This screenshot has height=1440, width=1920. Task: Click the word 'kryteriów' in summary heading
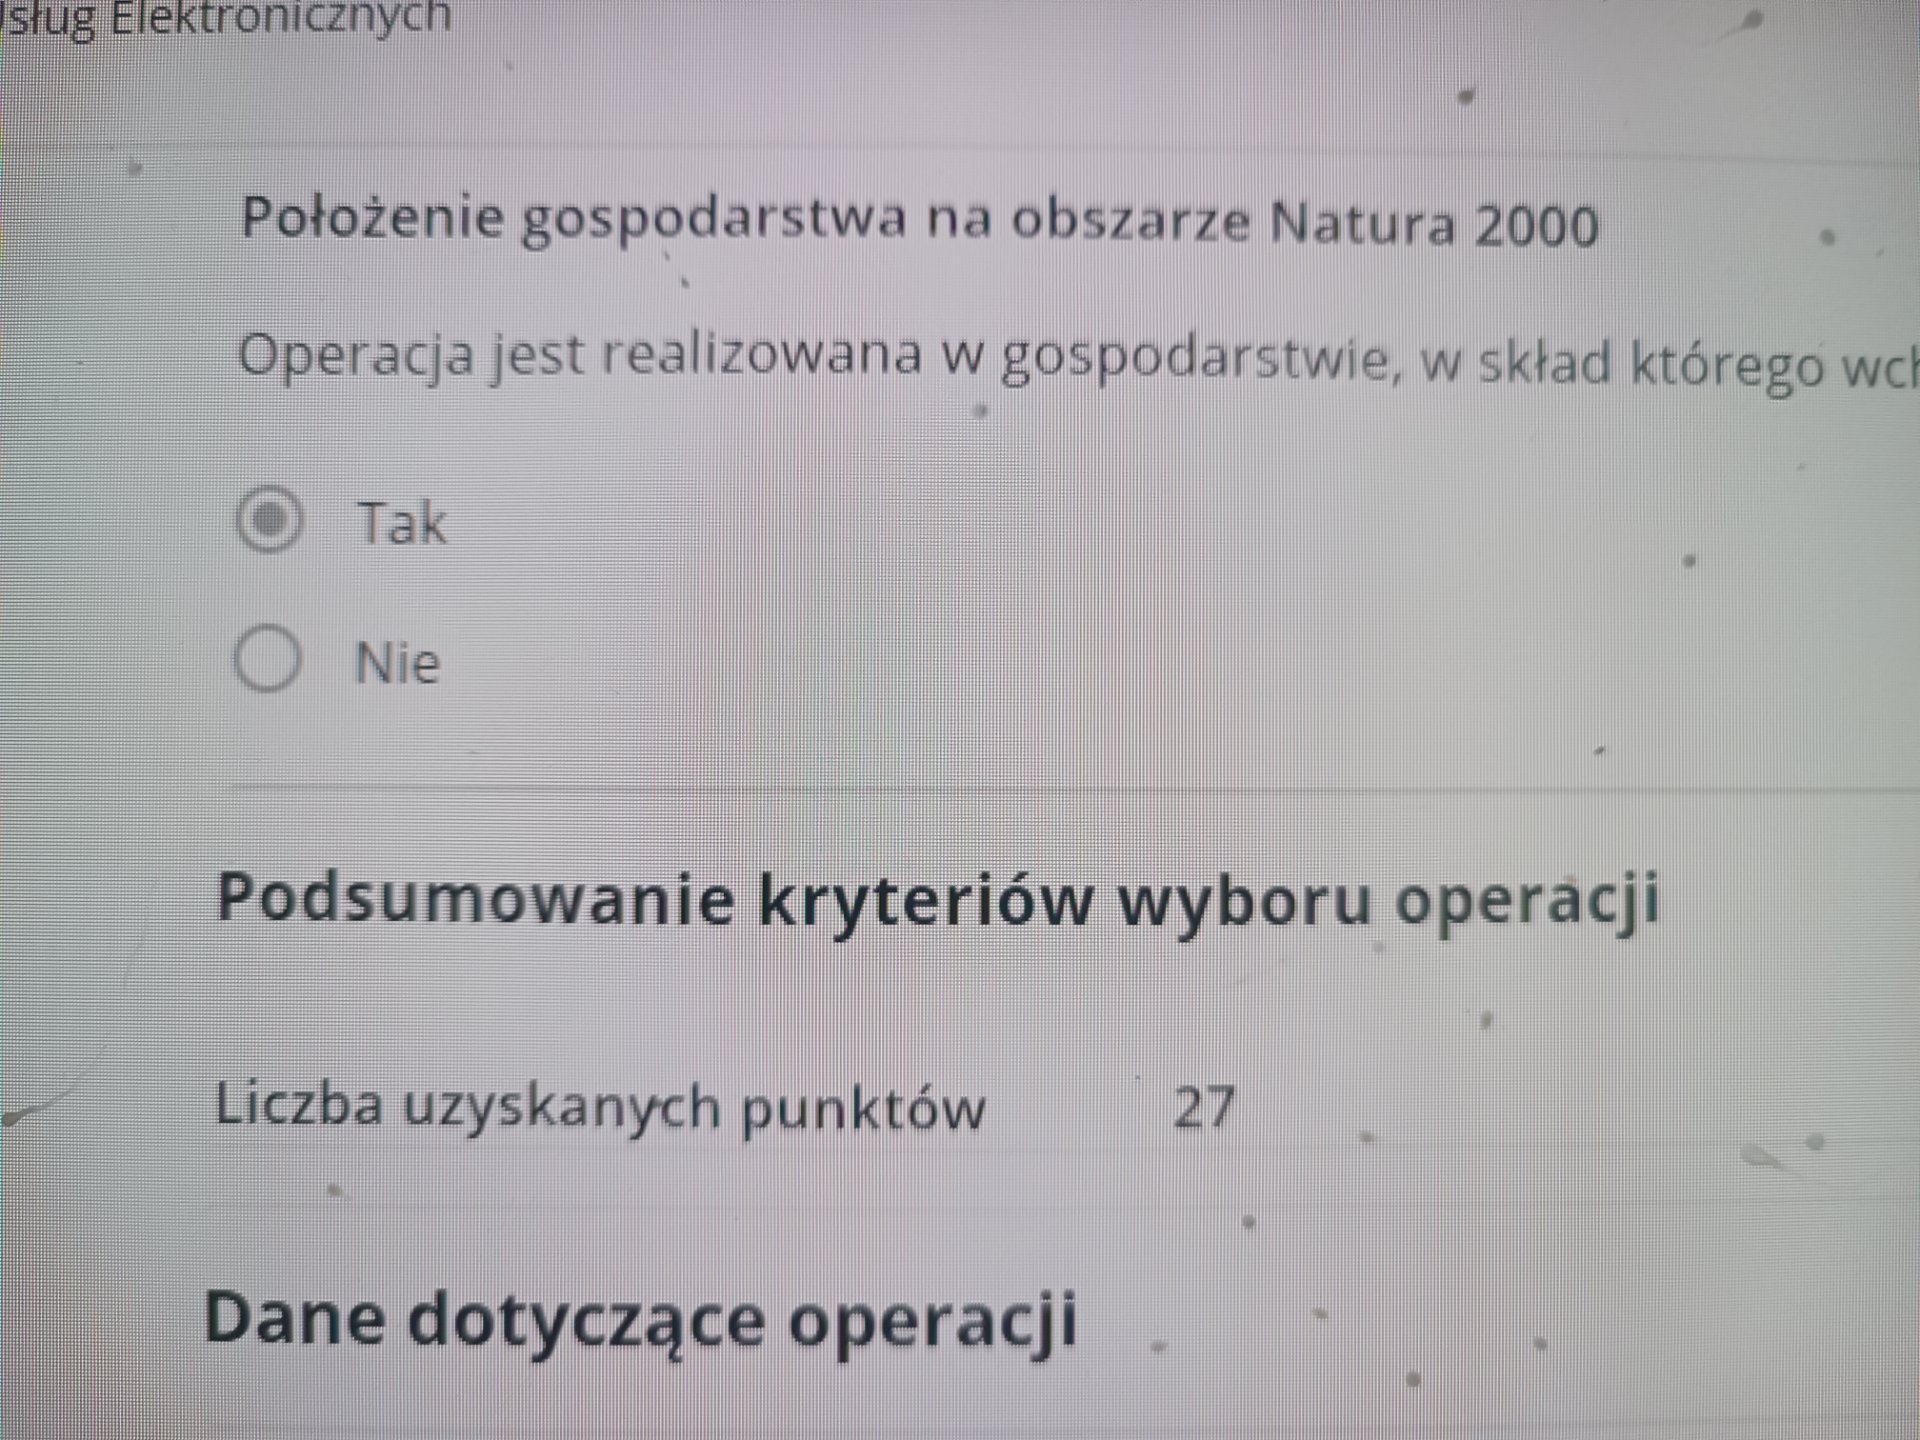(925, 899)
